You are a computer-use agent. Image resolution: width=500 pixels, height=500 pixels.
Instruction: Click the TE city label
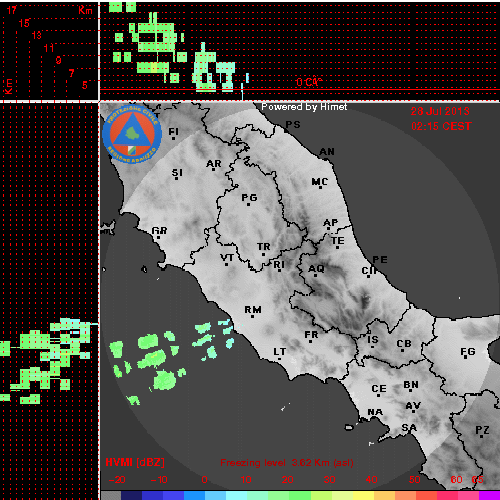click(338, 240)
